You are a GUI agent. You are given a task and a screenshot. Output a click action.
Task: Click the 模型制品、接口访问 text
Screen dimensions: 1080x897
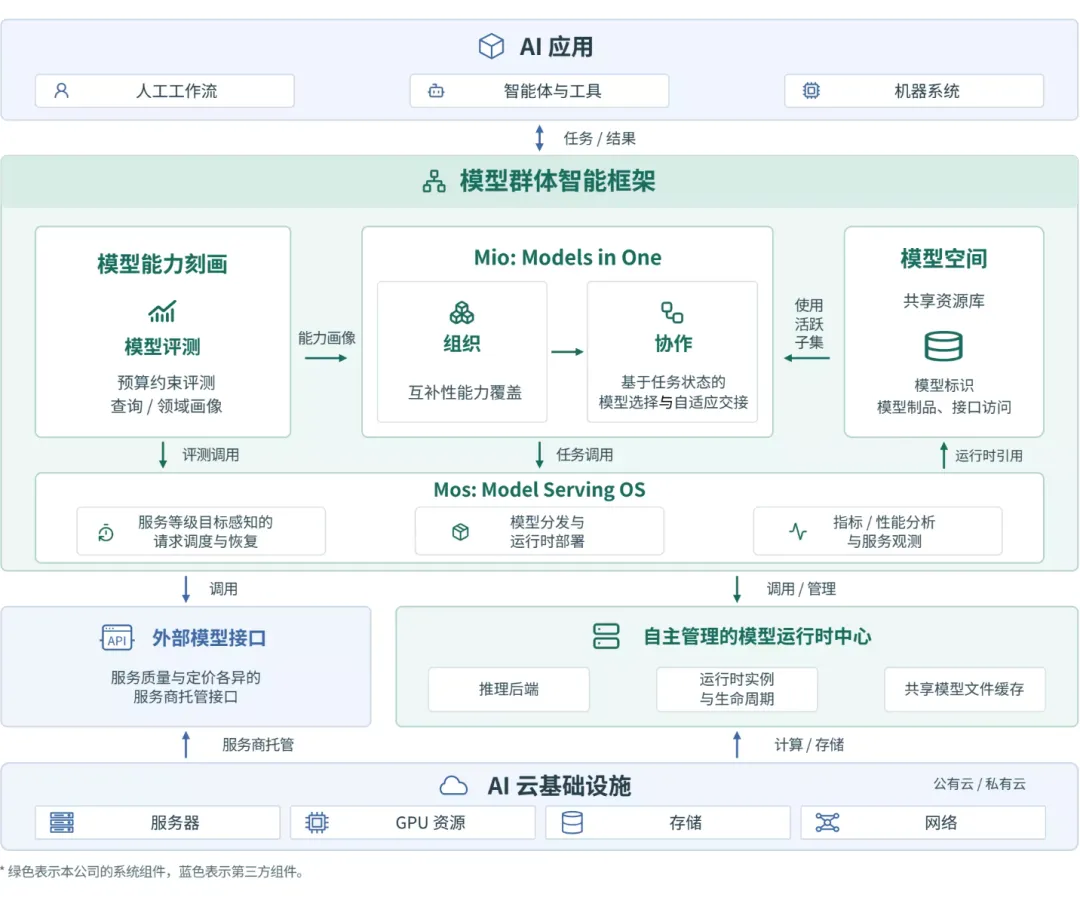point(944,407)
